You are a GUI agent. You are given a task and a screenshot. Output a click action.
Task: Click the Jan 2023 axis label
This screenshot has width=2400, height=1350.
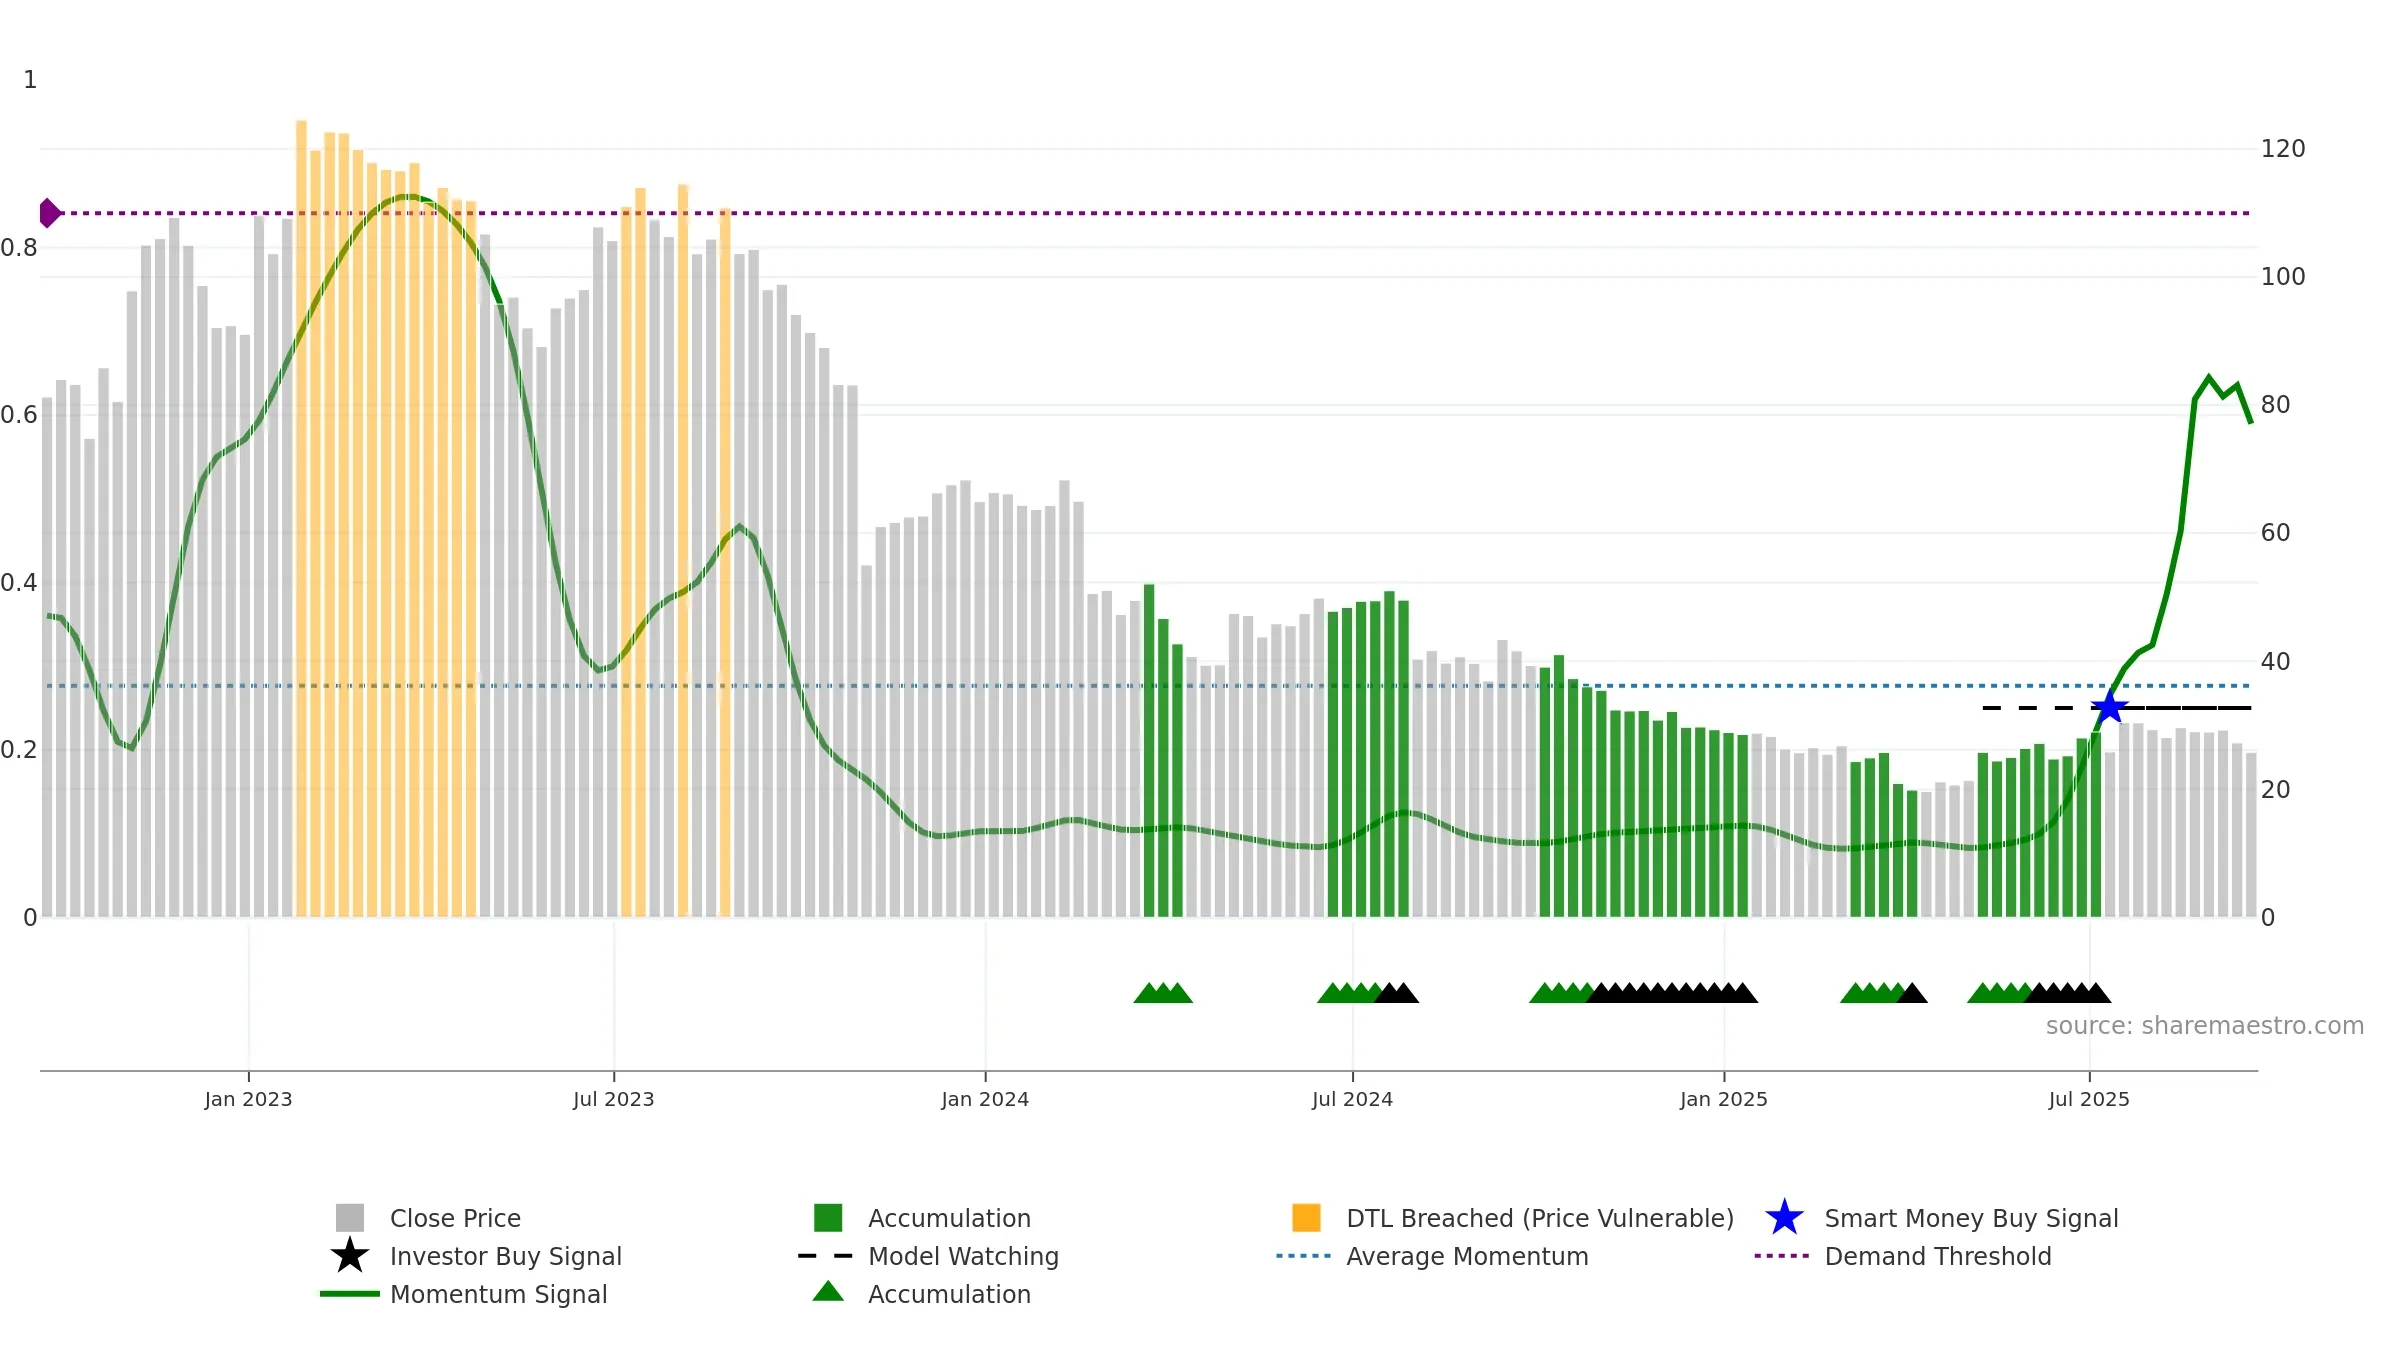[248, 1099]
